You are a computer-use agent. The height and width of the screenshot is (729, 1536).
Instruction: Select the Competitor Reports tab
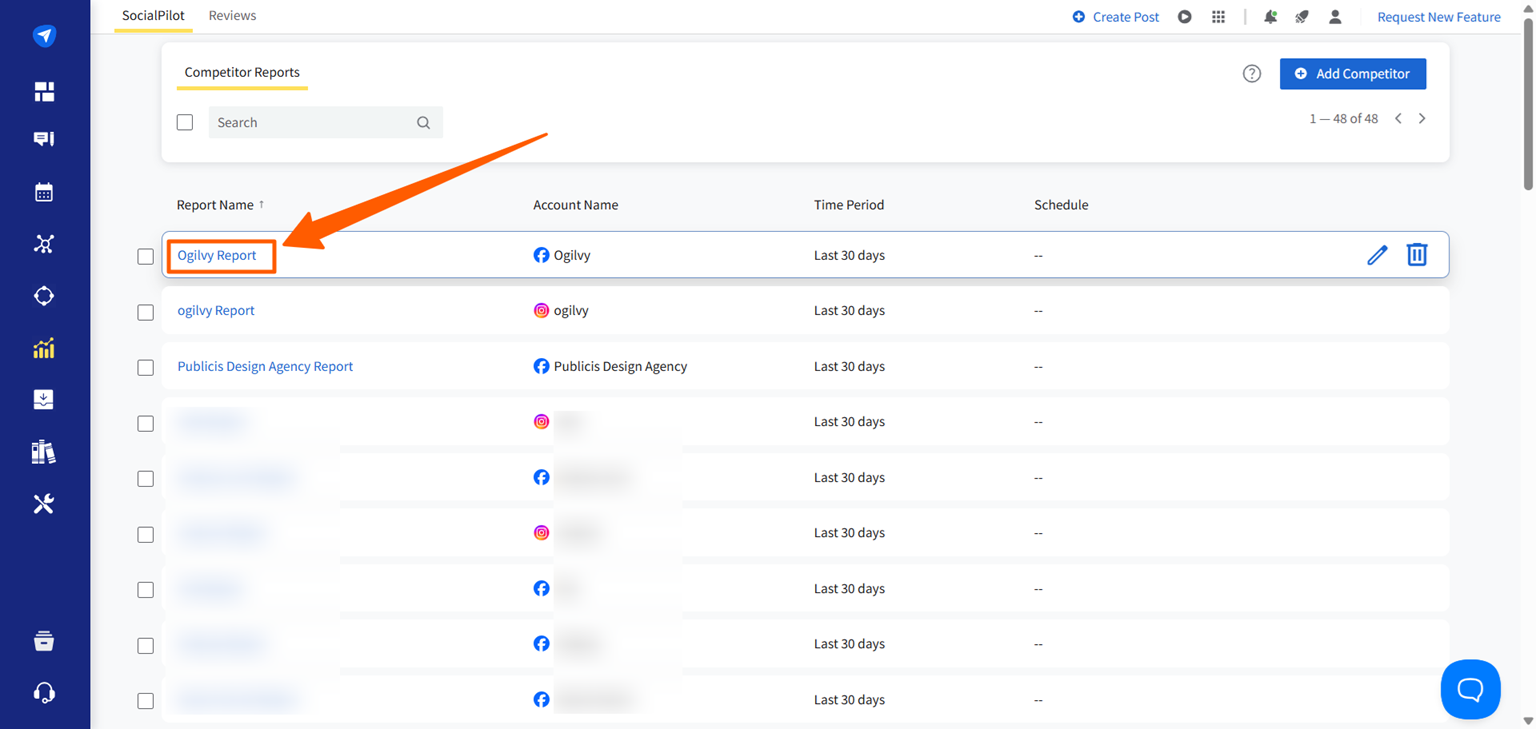242,73
